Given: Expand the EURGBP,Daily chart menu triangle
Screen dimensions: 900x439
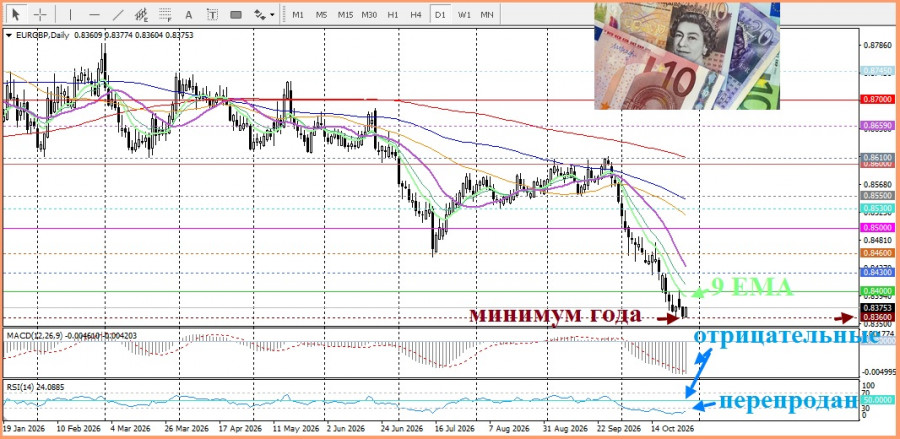Looking at the screenshot, I should coord(8,36).
